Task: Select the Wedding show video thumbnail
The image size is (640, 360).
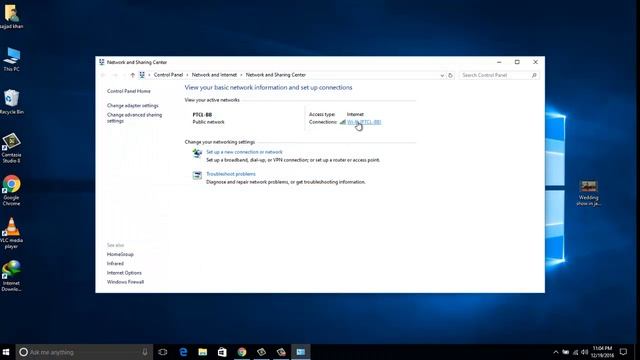Action: tap(588, 193)
